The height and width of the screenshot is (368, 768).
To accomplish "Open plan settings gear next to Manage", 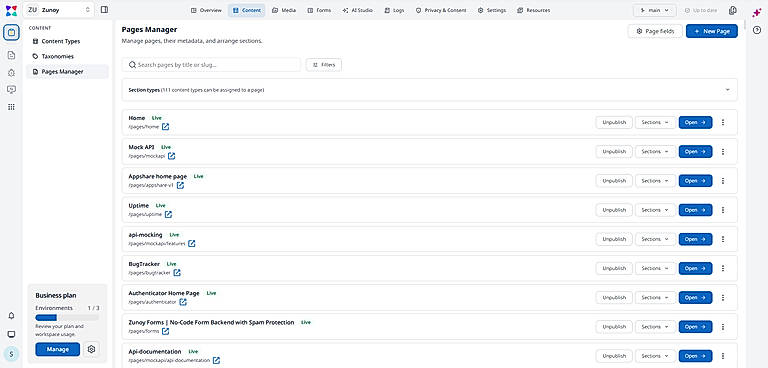I will coord(91,349).
